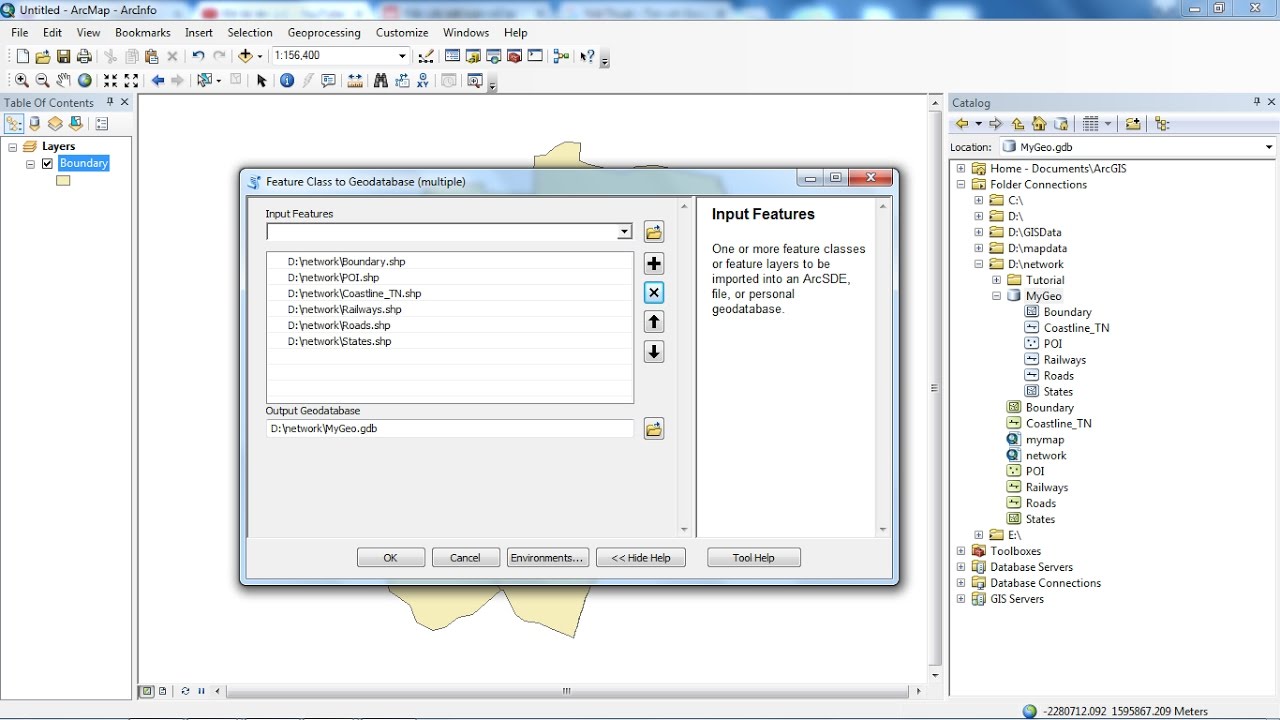Open the Input Features dropdown
Viewport: 1280px width, 720px height.
(x=625, y=232)
